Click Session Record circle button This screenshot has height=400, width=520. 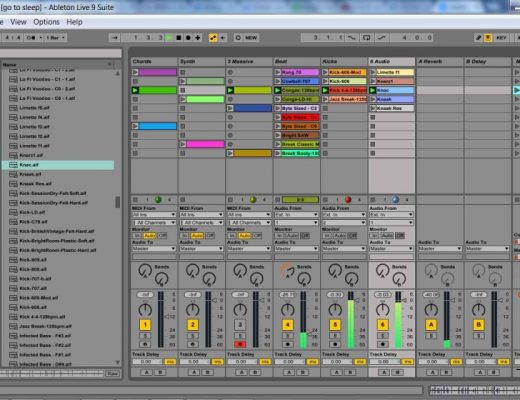tap(238, 38)
